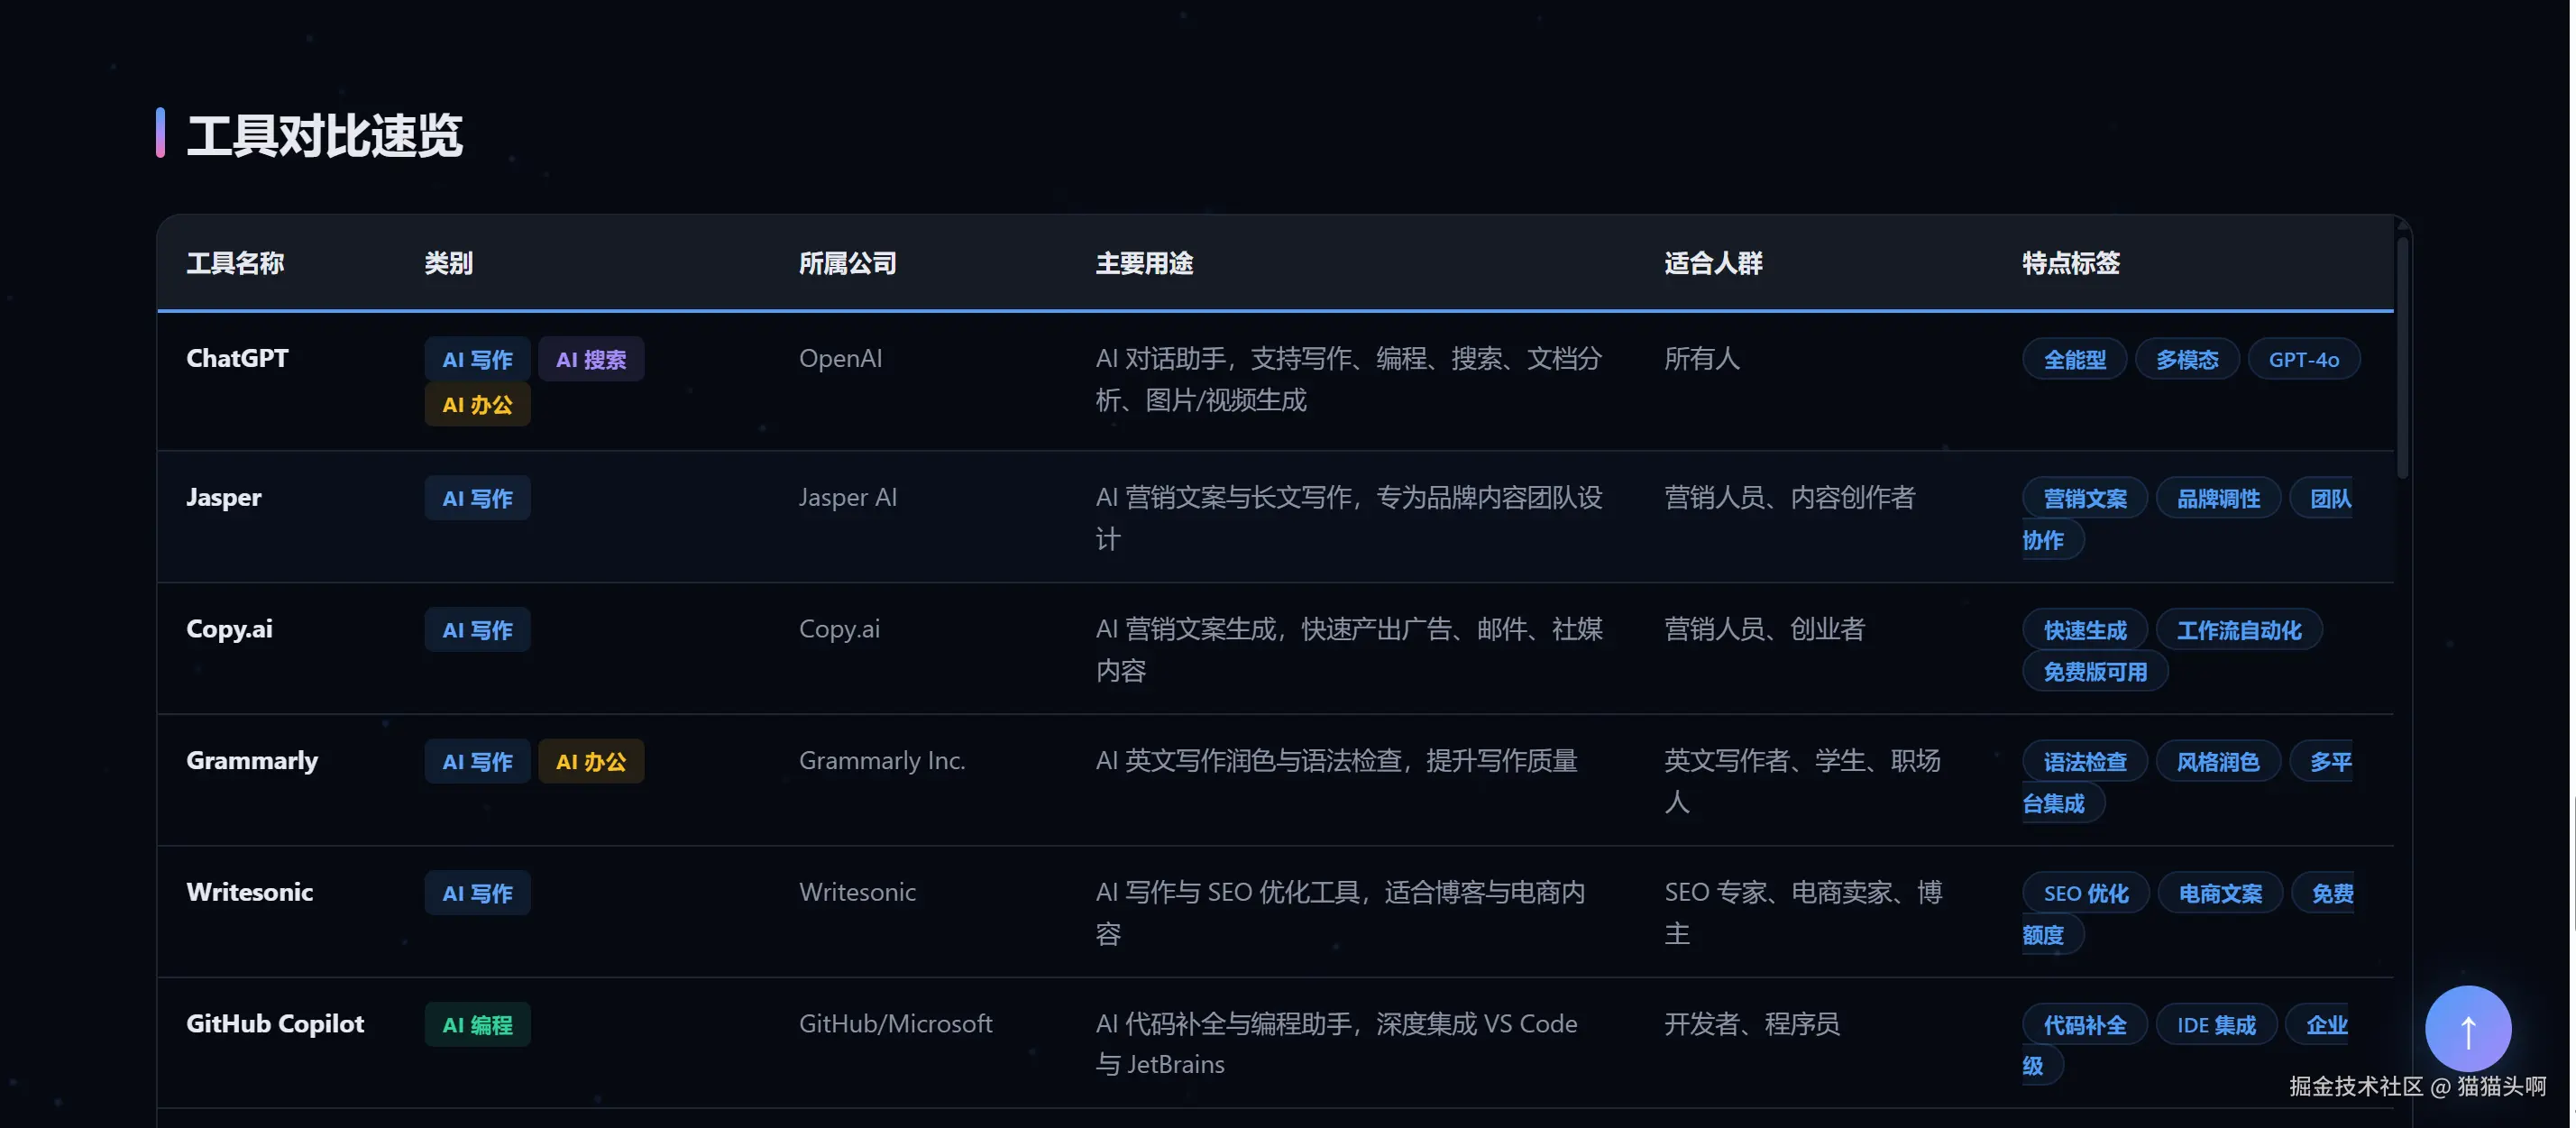Click Grammarly's main-use description text
Viewport: 2576px width, 1128px height.
coord(1336,761)
